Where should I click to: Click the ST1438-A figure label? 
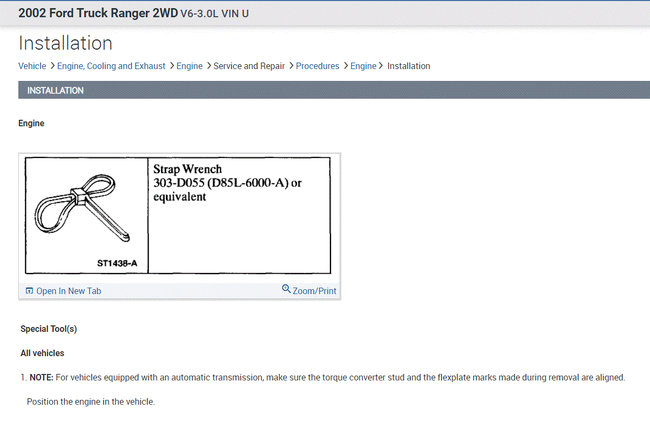(117, 263)
